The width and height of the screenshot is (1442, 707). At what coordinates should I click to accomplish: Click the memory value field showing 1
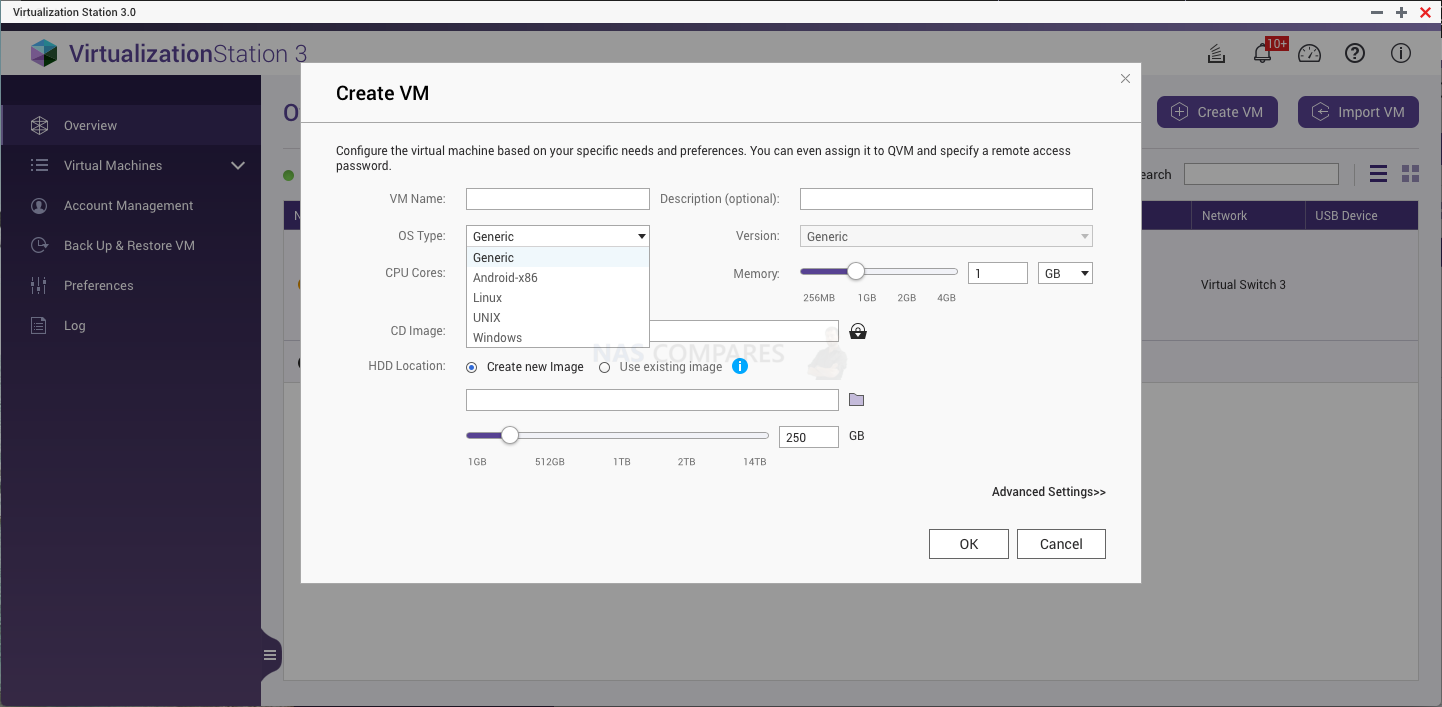point(998,273)
